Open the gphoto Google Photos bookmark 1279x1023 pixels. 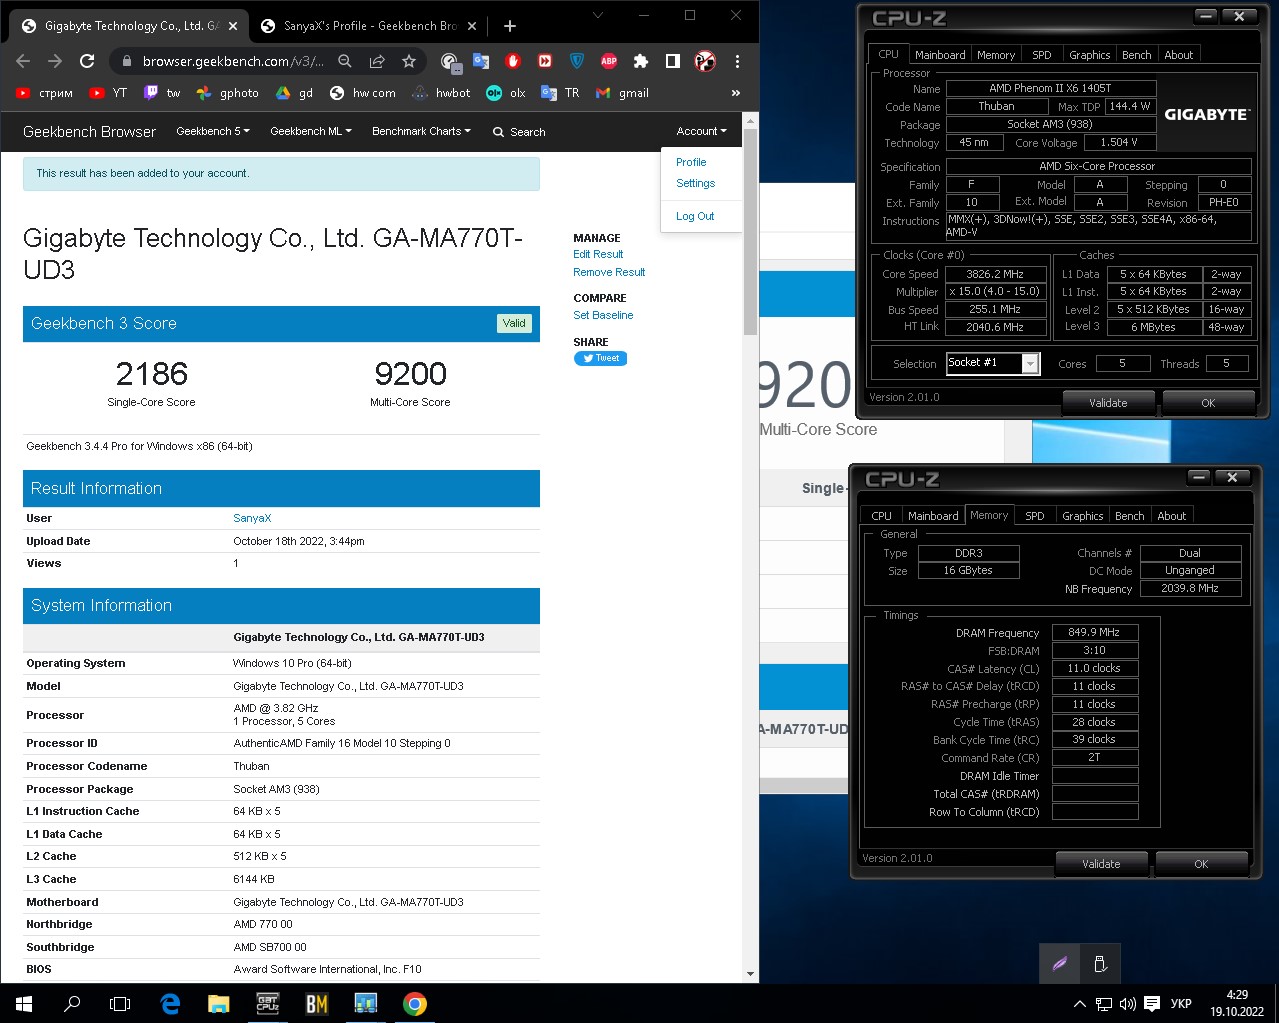(x=227, y=93)
